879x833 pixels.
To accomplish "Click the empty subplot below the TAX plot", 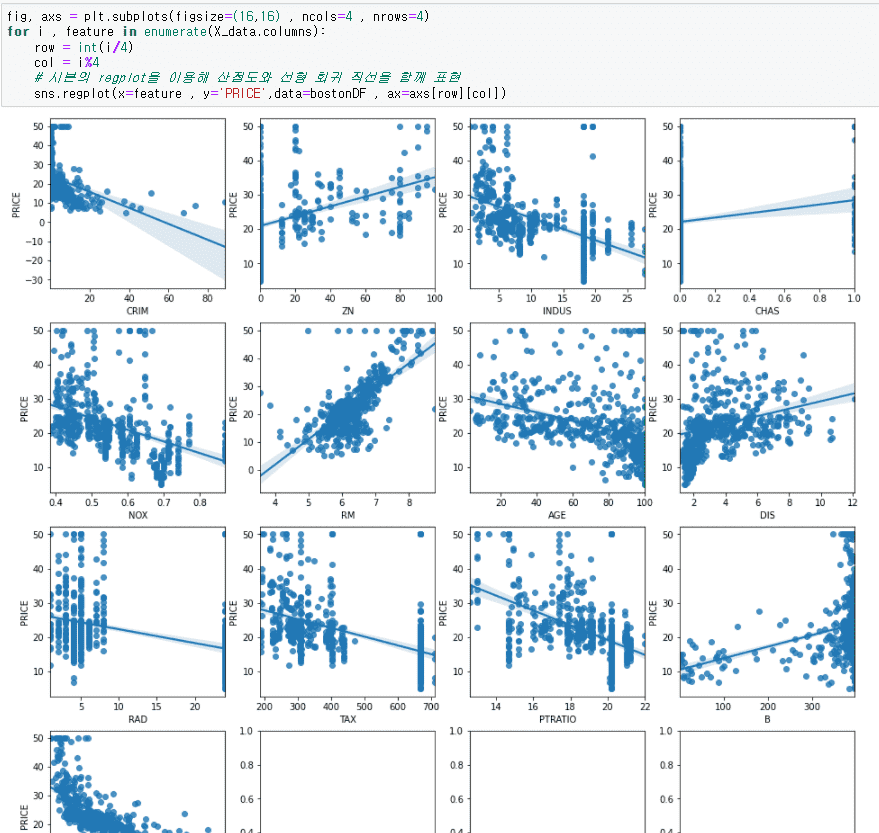I will (348, 782).
